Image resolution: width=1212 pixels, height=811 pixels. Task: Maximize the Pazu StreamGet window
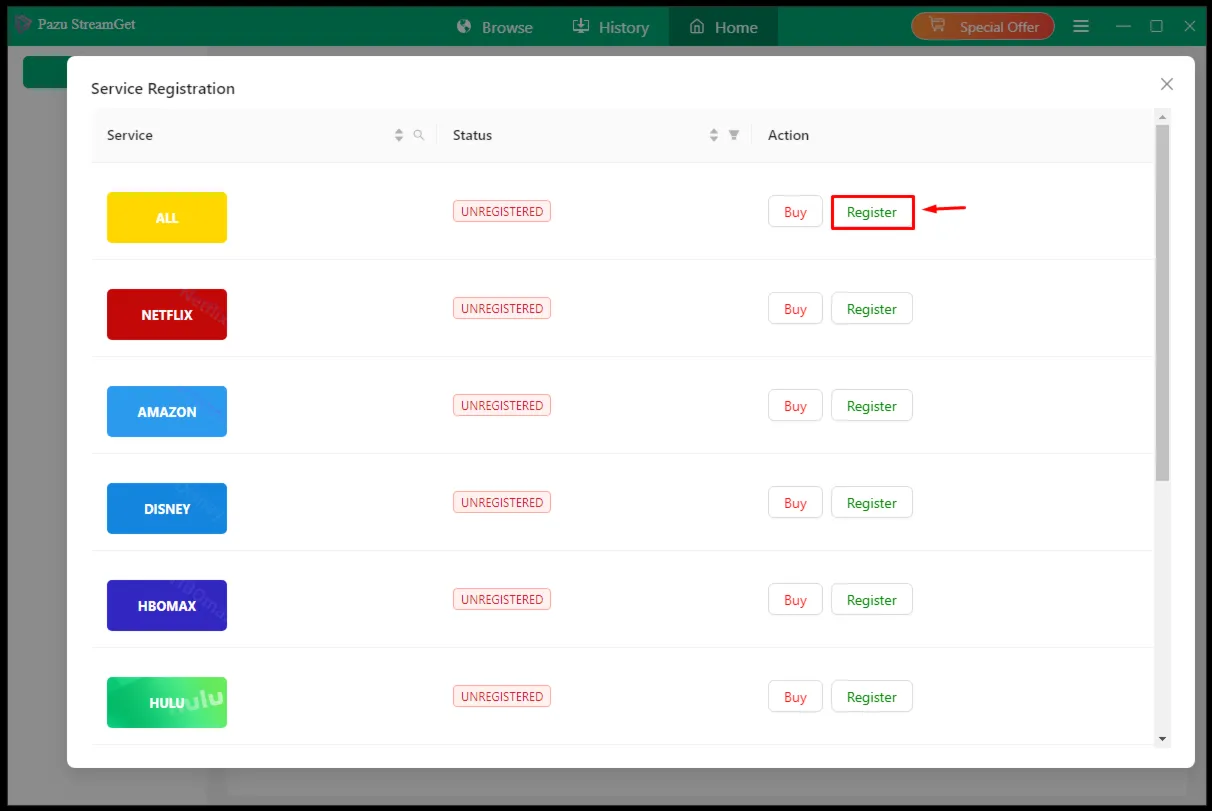pyautogui.click(x=1156, y=26)
